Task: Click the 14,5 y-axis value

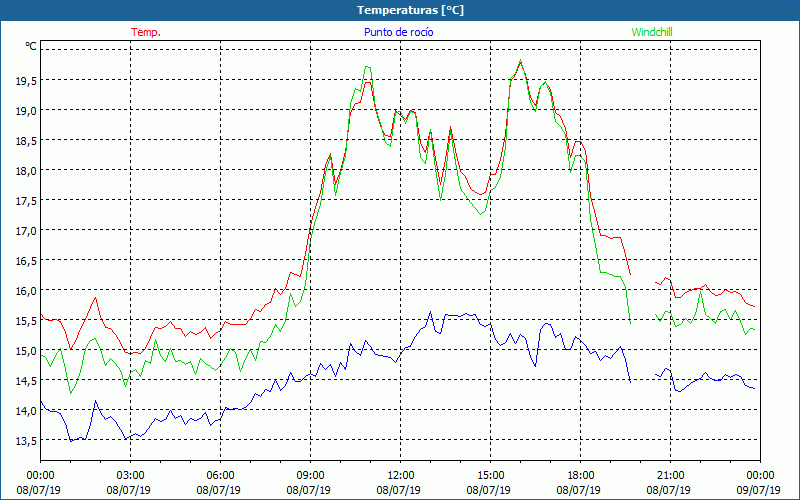Action: tap(26, 381)
